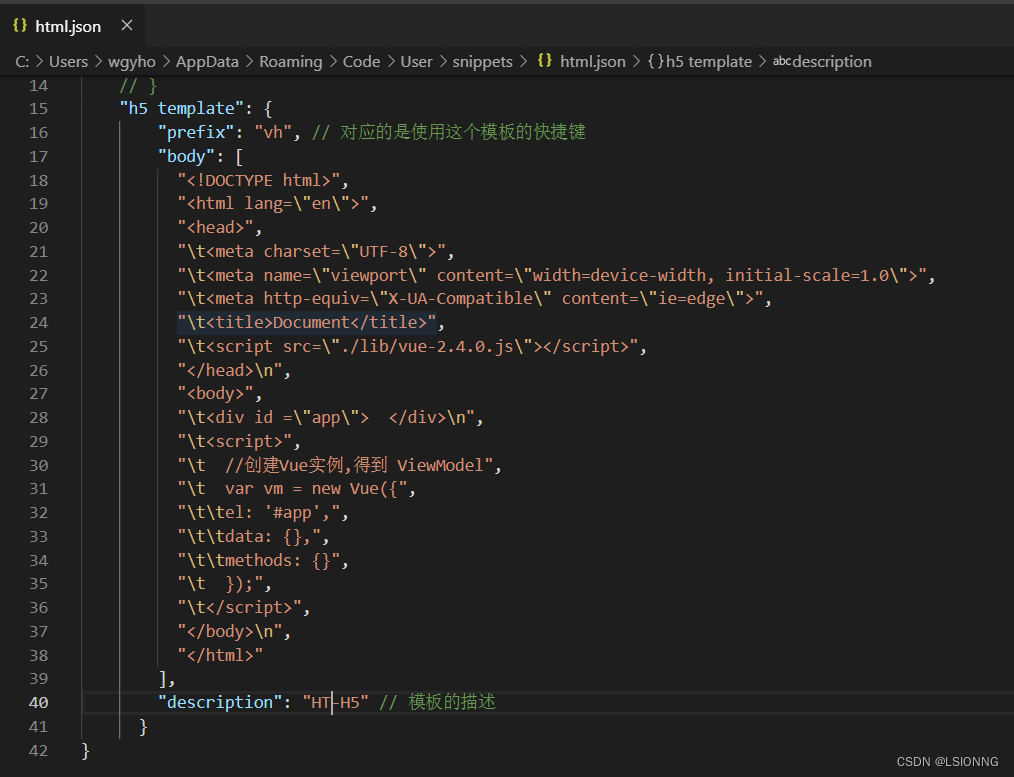Viewport: 1014px width, 777px height.
Task: Select the h5 template breadcrumb symbol
Action: (709, 61)
